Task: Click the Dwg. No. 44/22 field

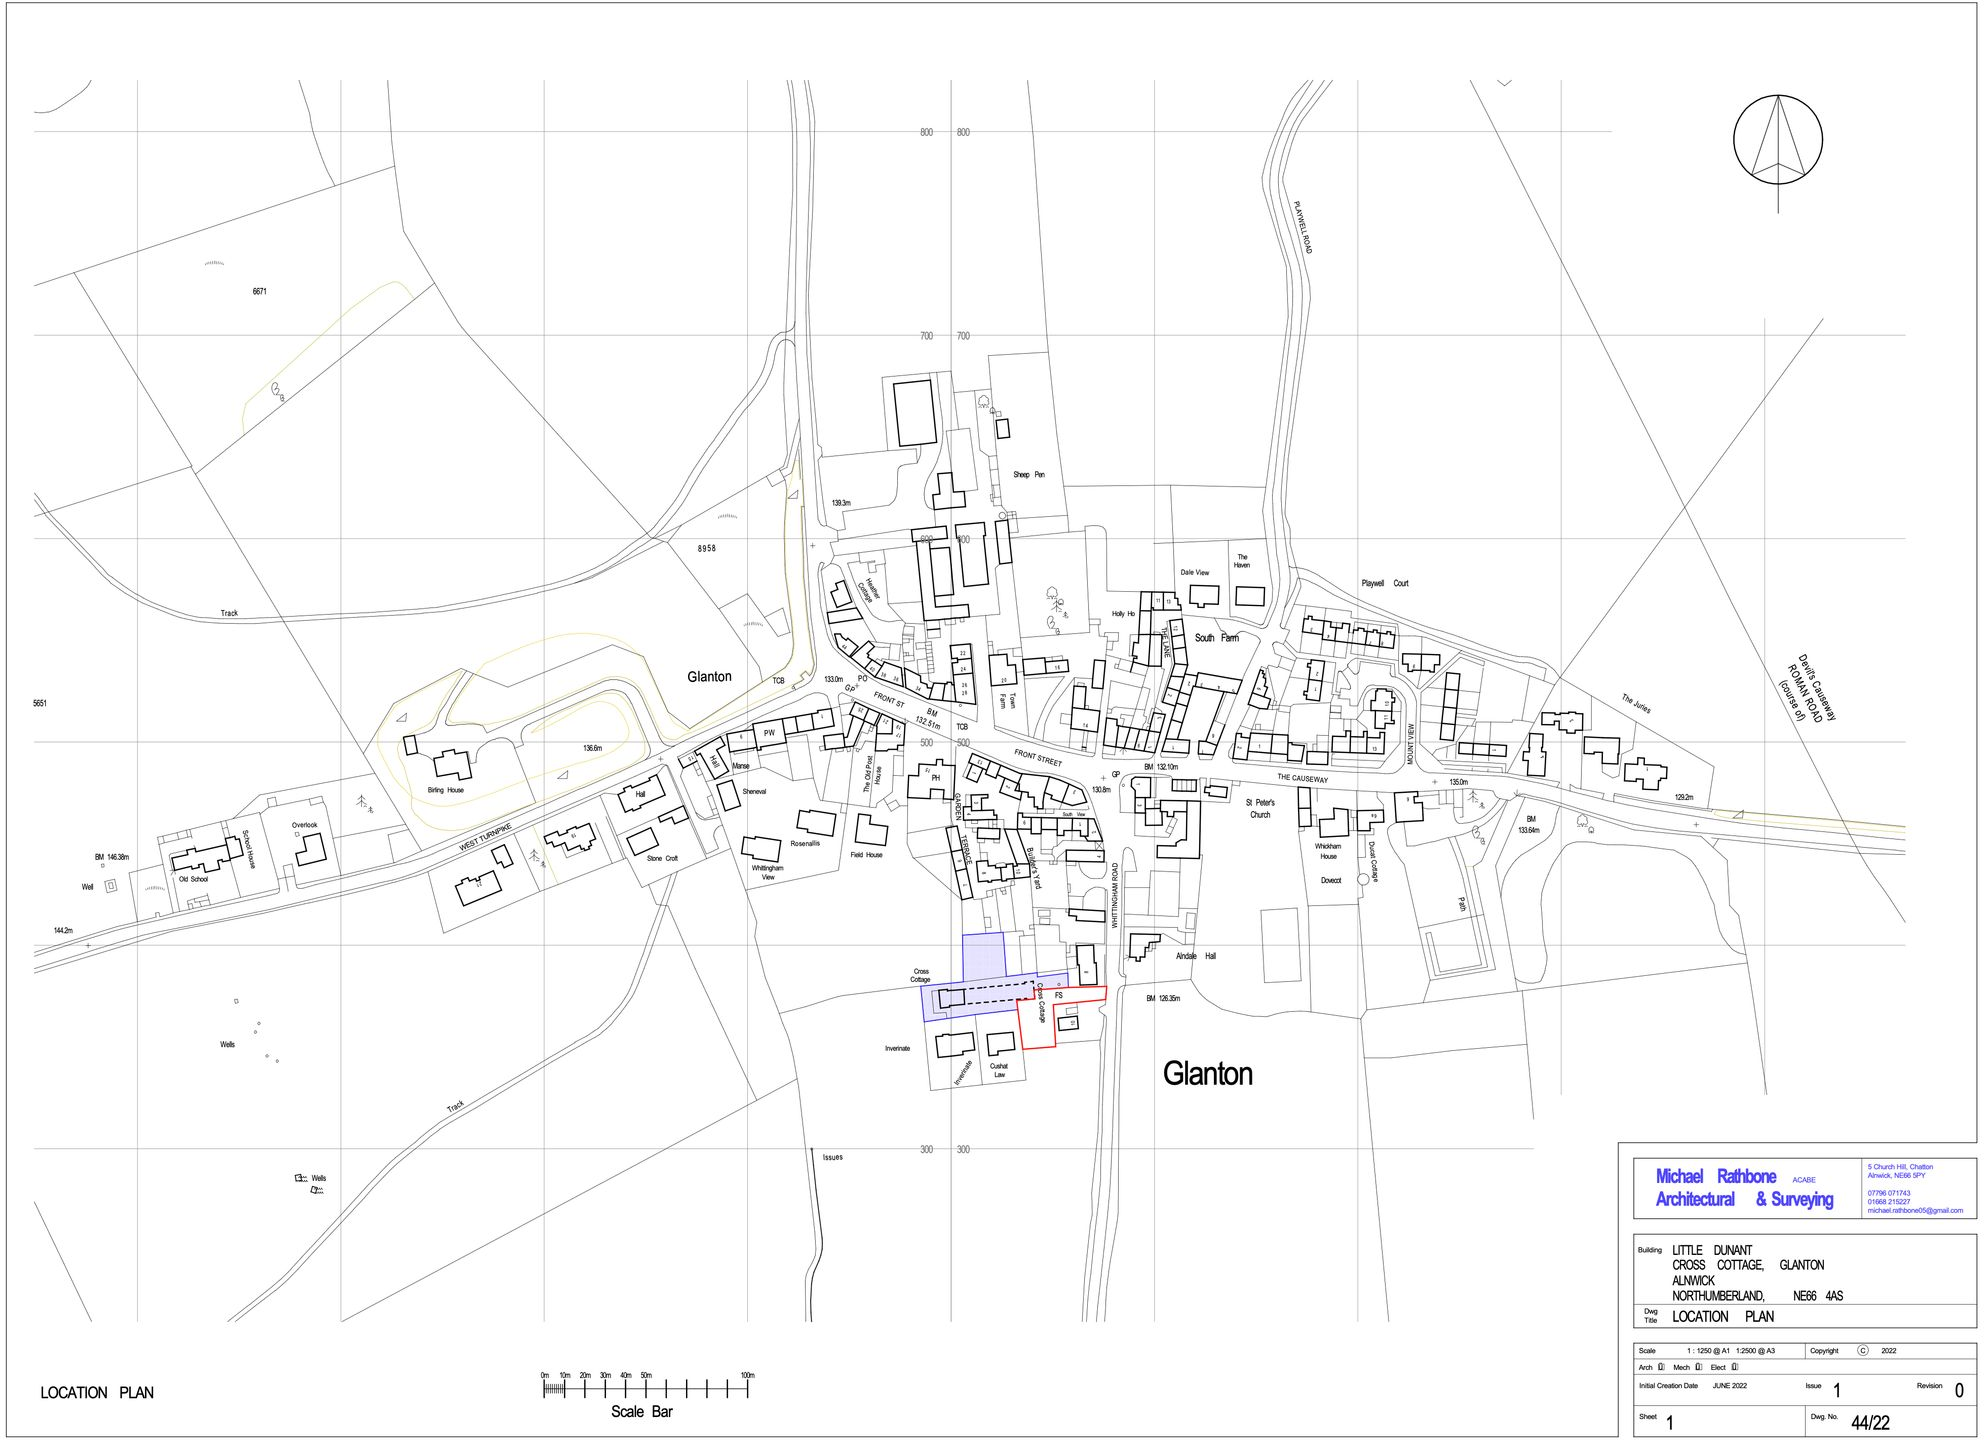Action: click(x=1870, y=1422)
